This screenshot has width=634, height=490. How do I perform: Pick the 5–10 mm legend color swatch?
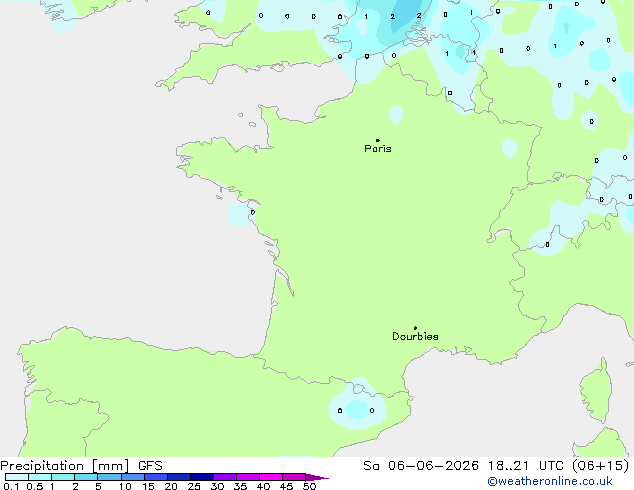pyautogui.click(x=109, y=477)
